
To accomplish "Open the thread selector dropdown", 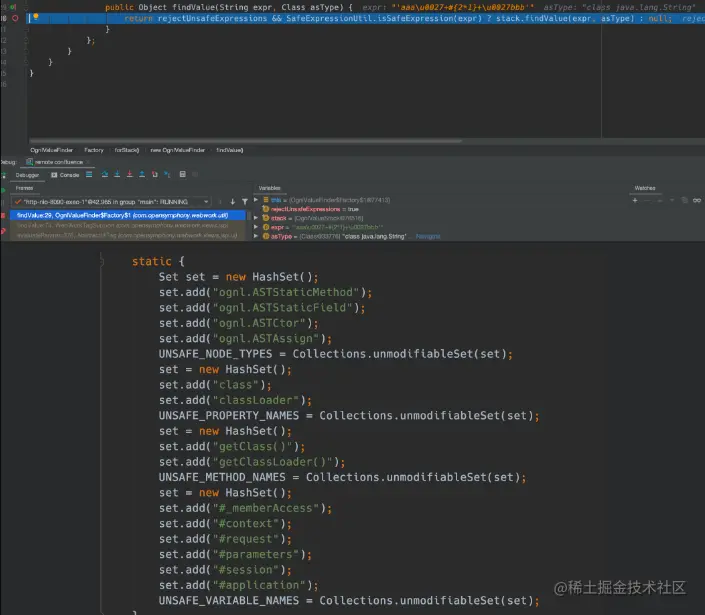I will pos(112,202).
